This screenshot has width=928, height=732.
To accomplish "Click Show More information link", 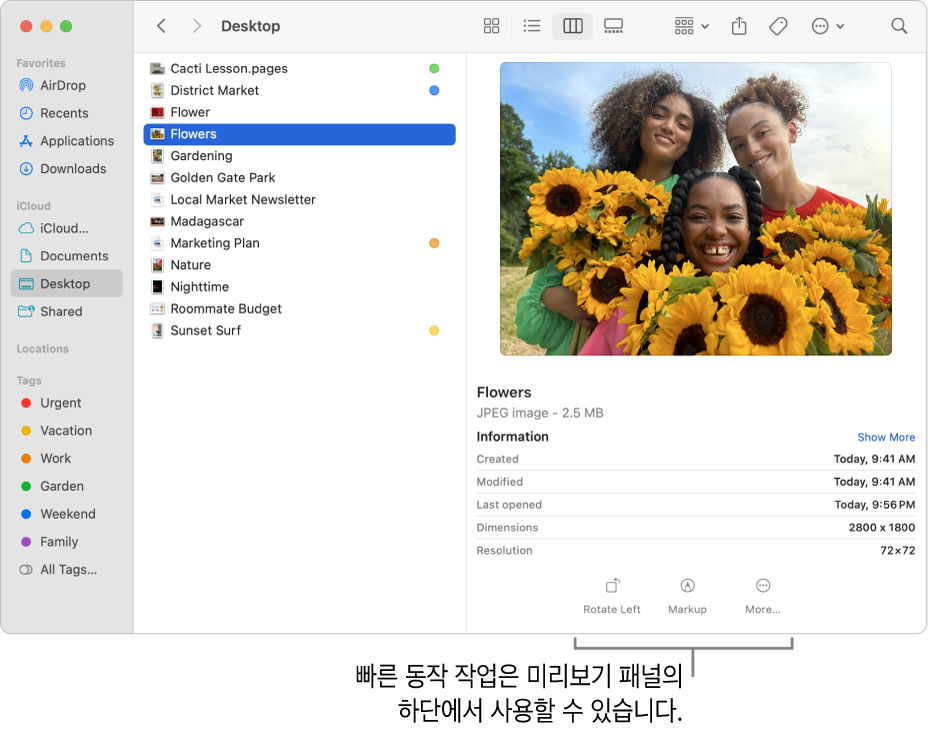I will [886, 437].
